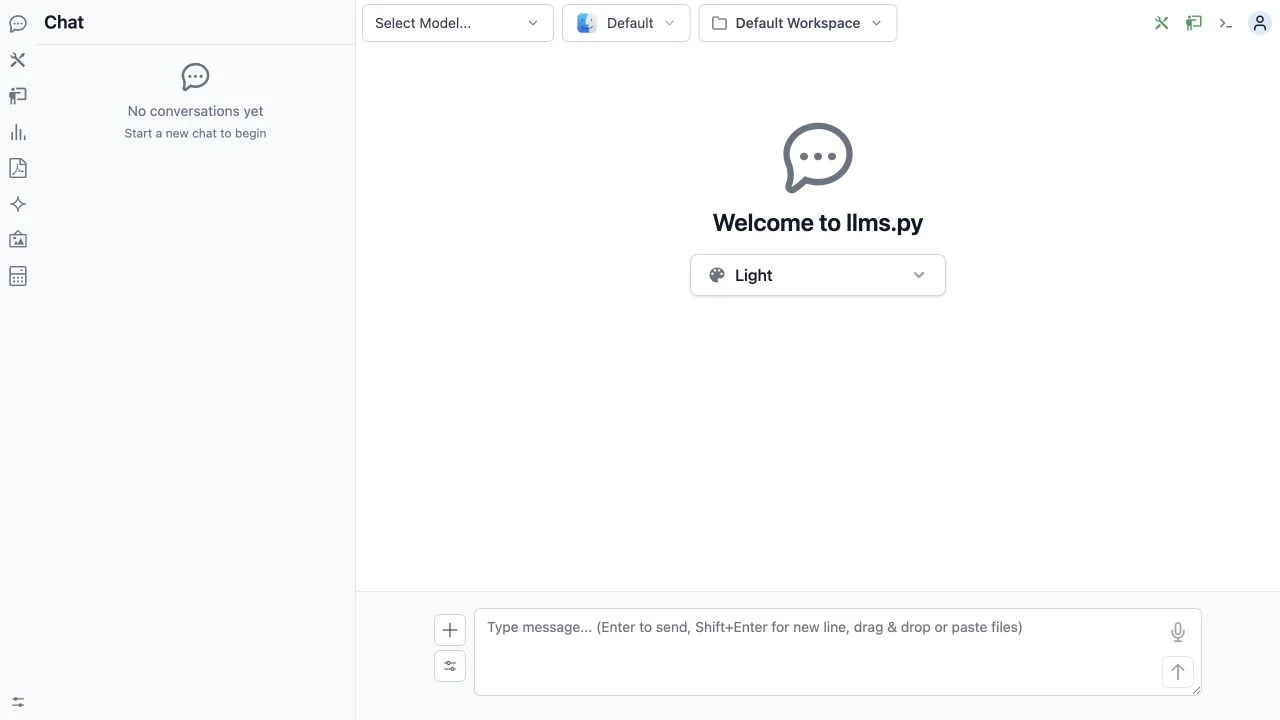Click the "Chat" panel title

click(64, 22)
